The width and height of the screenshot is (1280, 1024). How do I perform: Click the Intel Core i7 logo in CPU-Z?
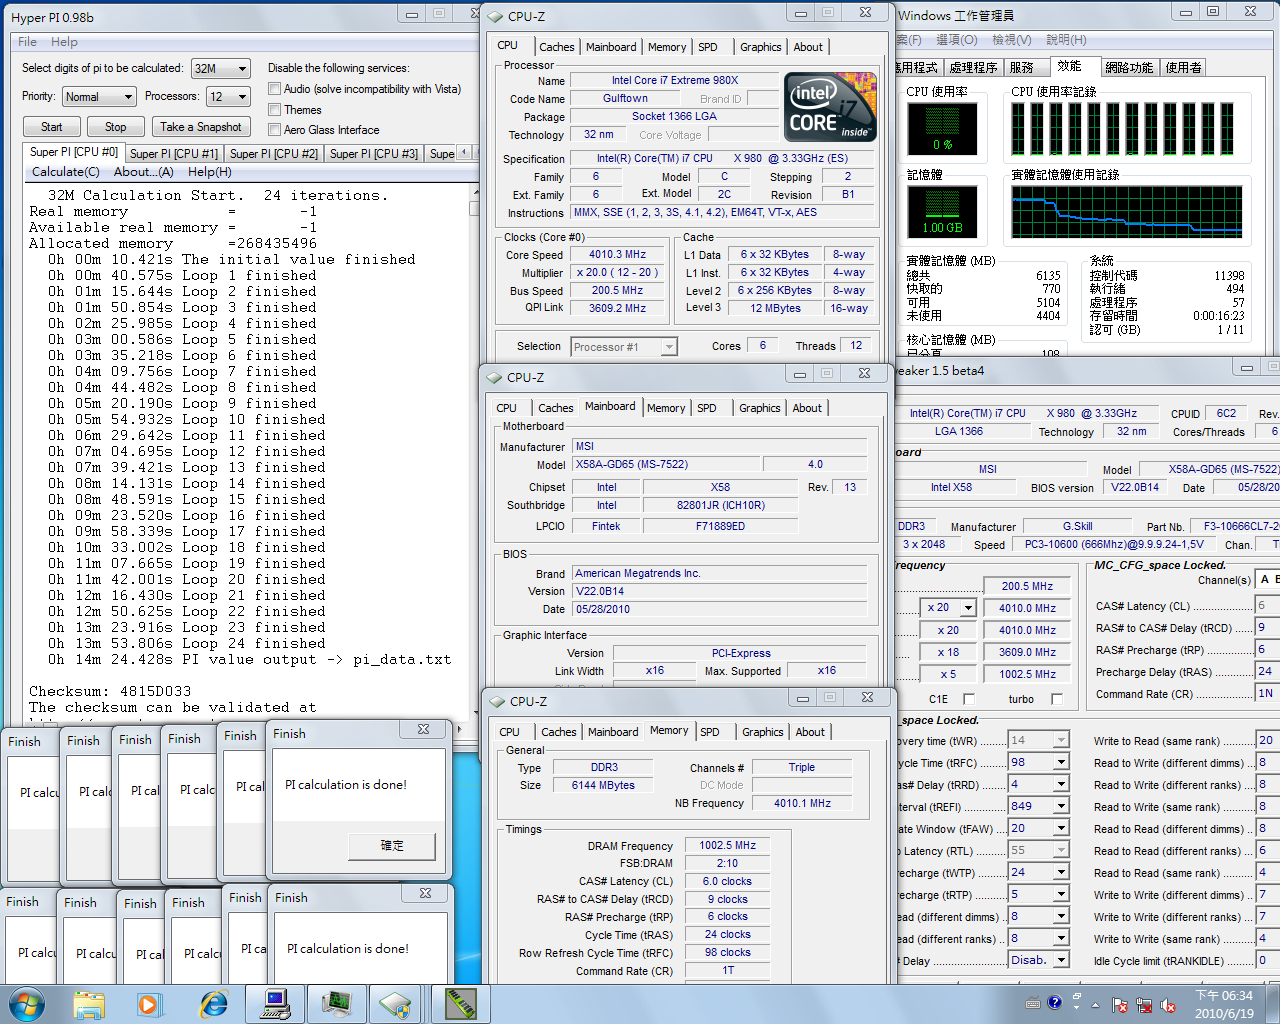click(x=830, y=106)
